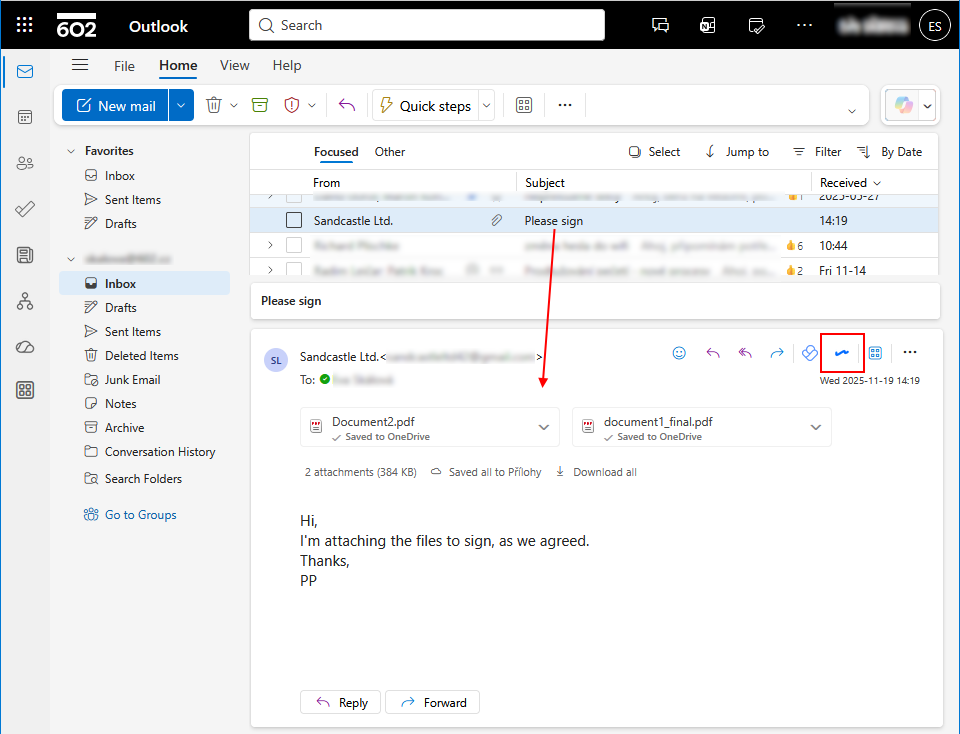The image size is (960, 734).
Task: Open the app launcher waffle grid
Action: (25, 26)
